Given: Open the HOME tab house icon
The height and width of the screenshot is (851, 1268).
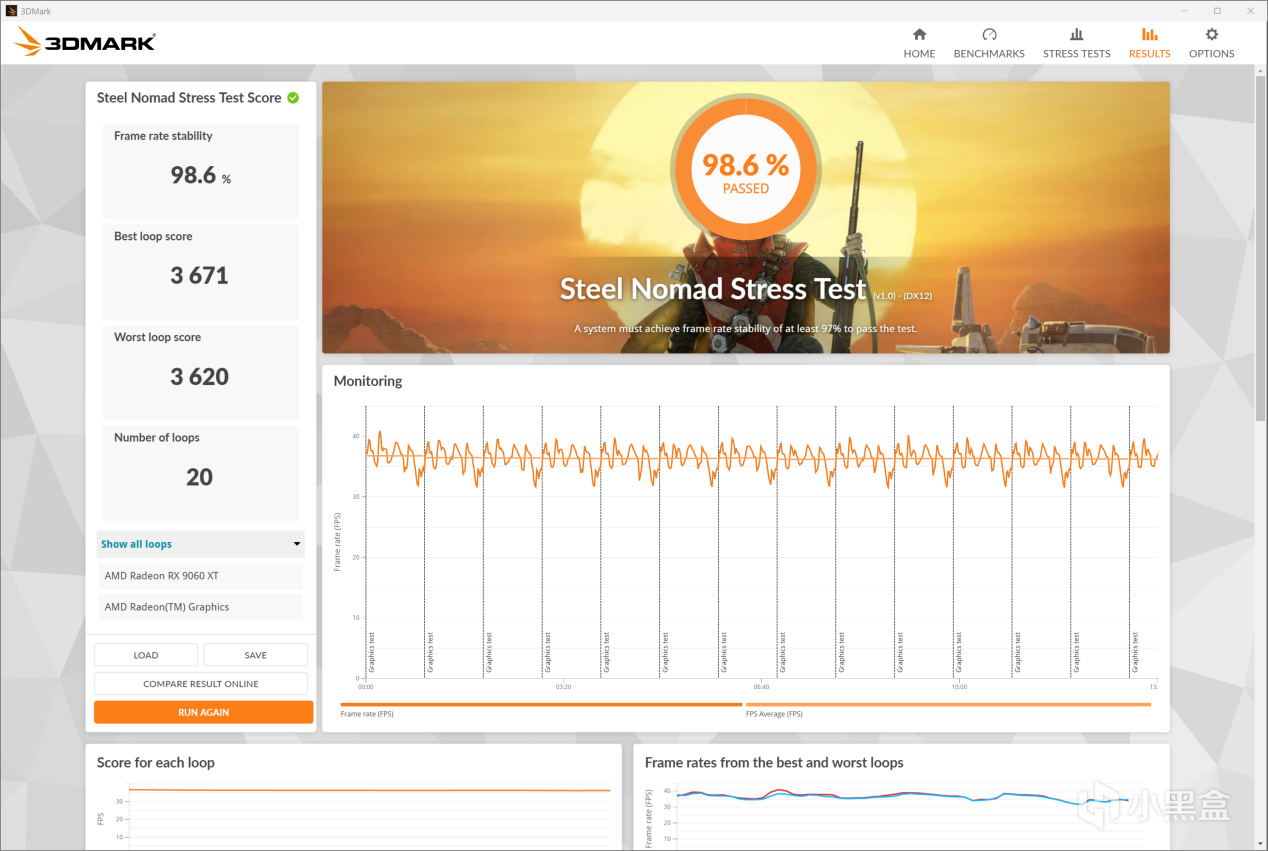Looking at the screenshot, I should [919, 34].
